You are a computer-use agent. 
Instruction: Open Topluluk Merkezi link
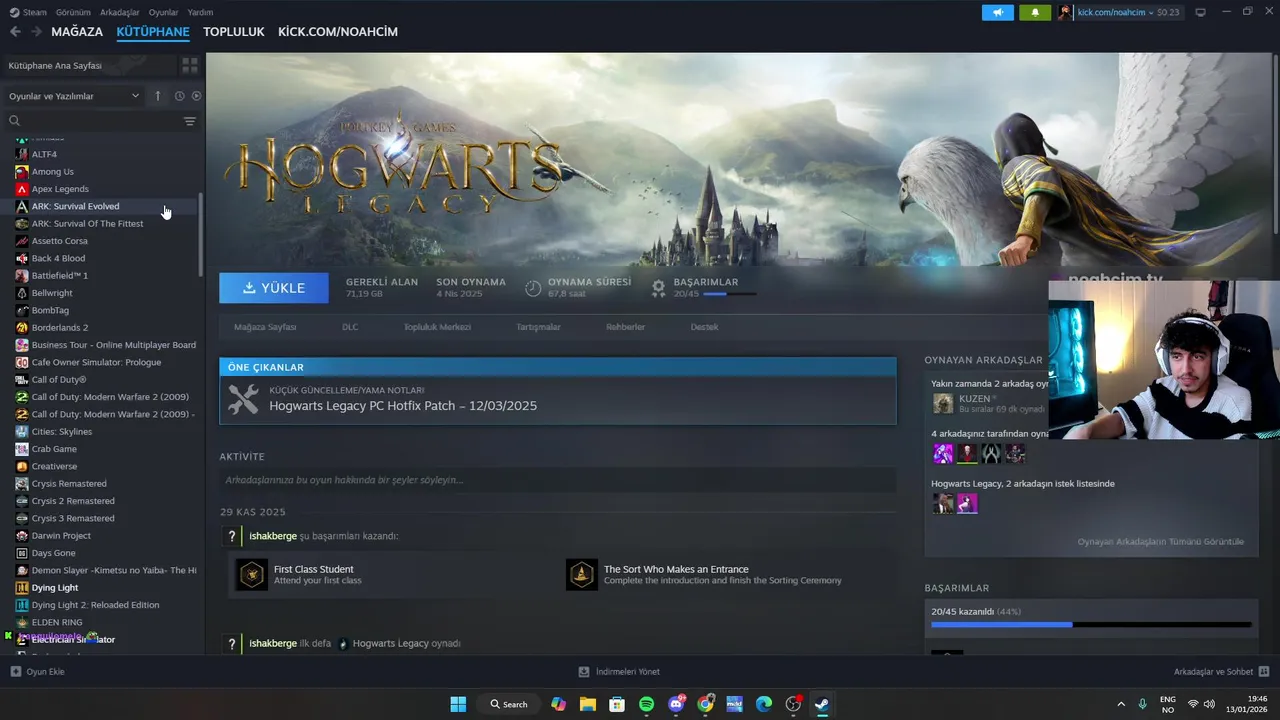437,327
